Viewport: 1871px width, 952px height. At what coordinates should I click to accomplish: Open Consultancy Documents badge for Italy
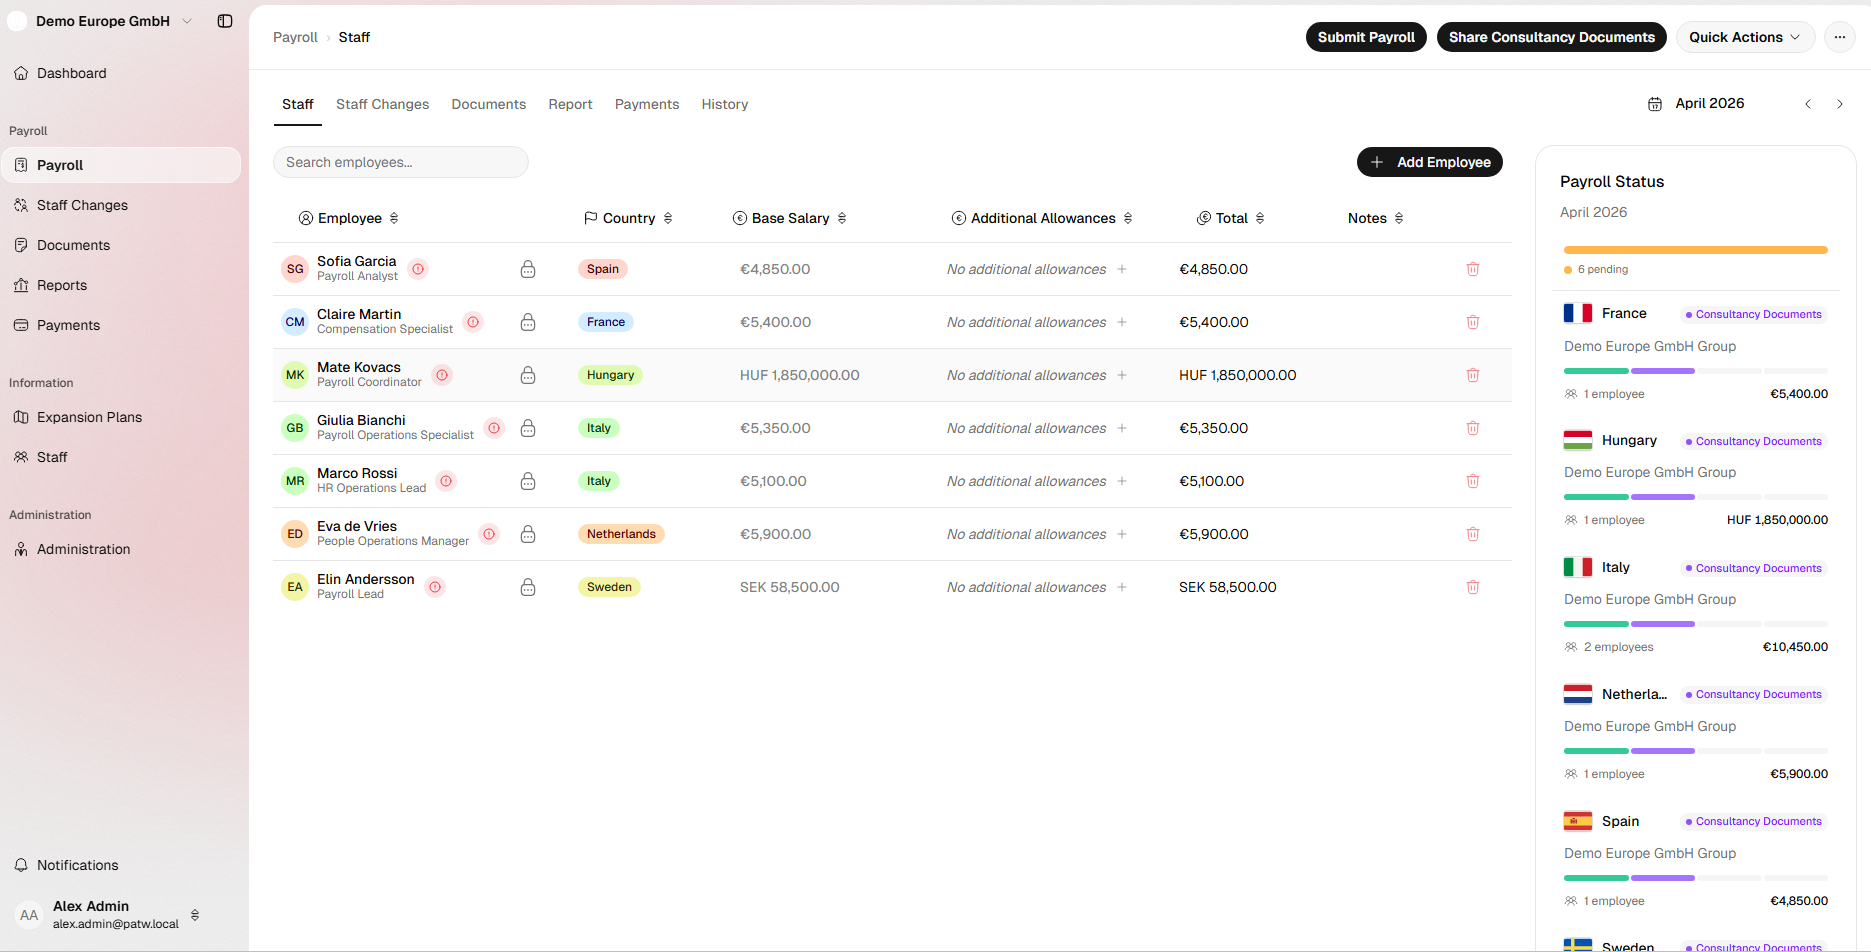1754,568
